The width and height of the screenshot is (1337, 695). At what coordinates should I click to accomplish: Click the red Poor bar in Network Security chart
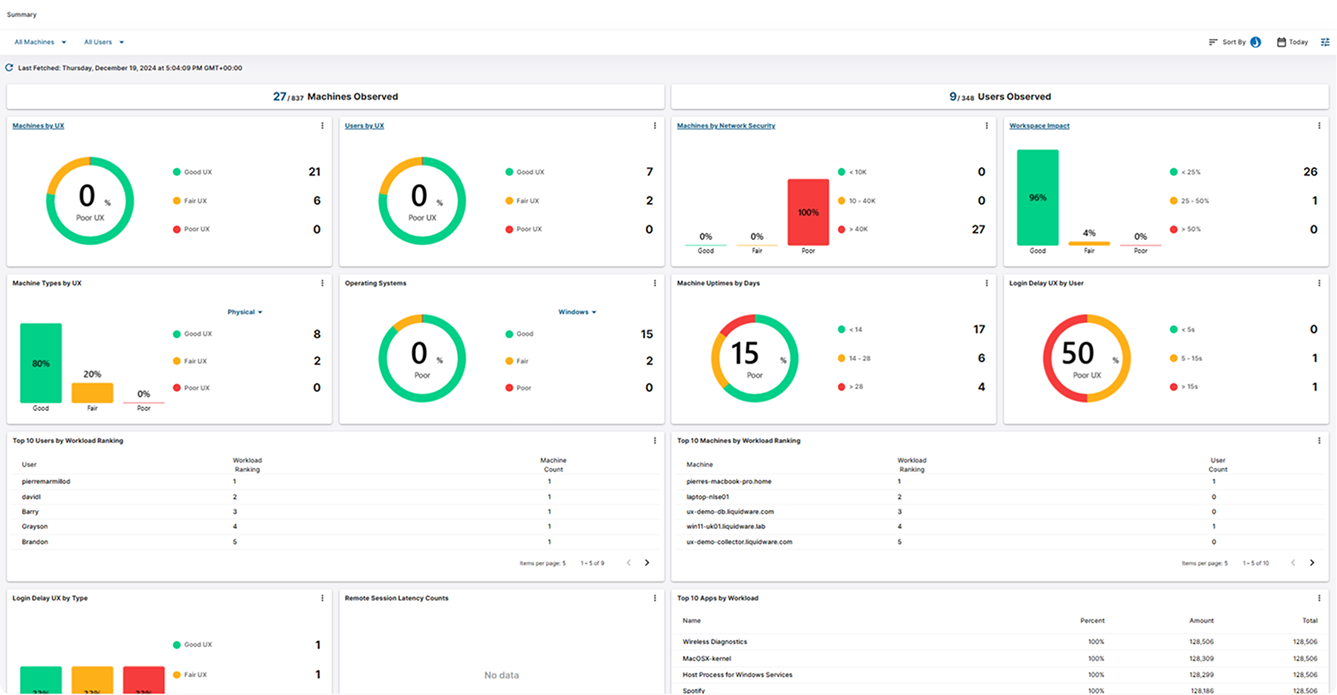[x=808, y=212]
